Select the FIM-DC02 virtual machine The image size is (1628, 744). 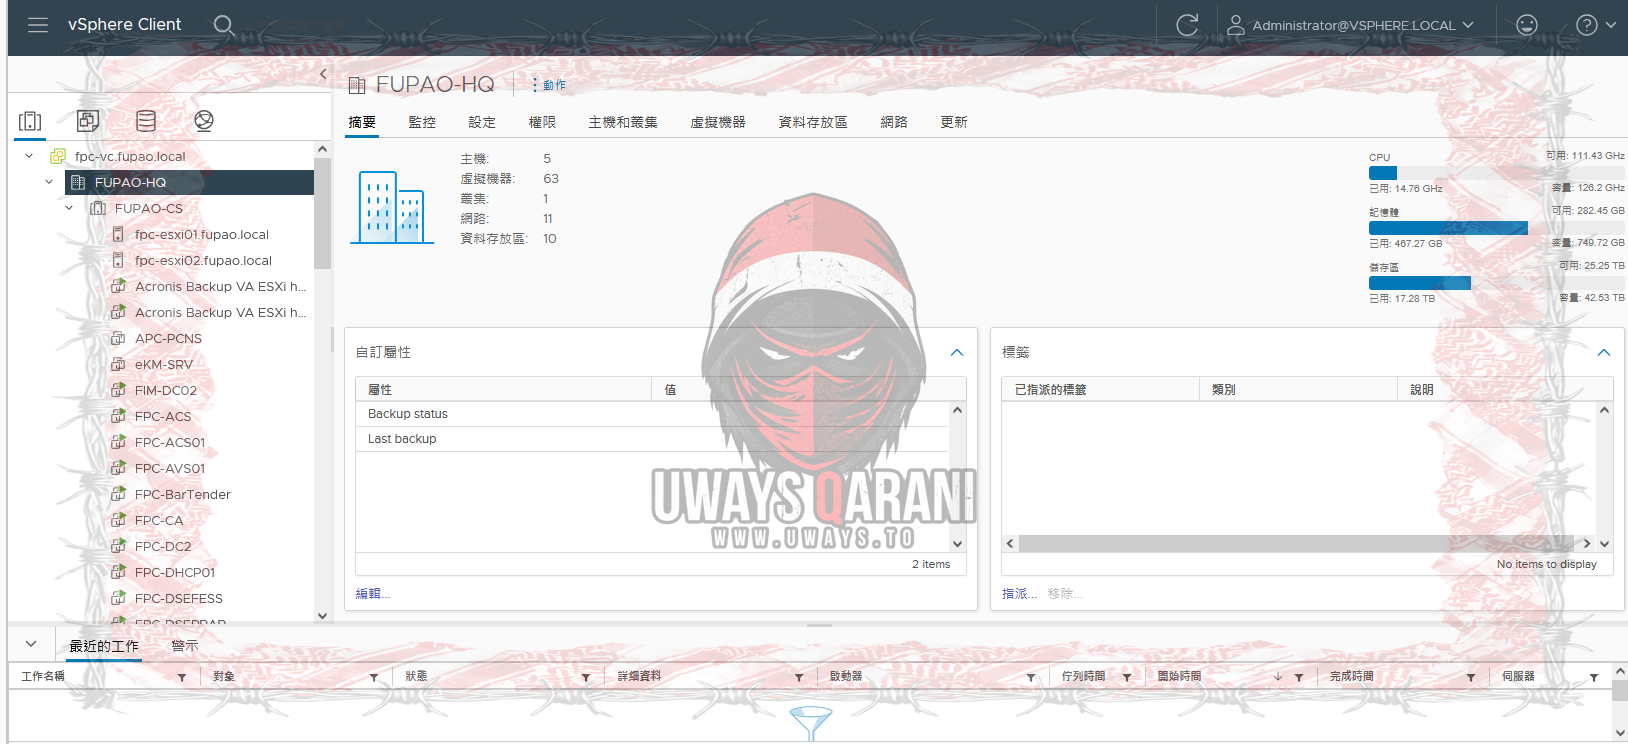point(166,390)
